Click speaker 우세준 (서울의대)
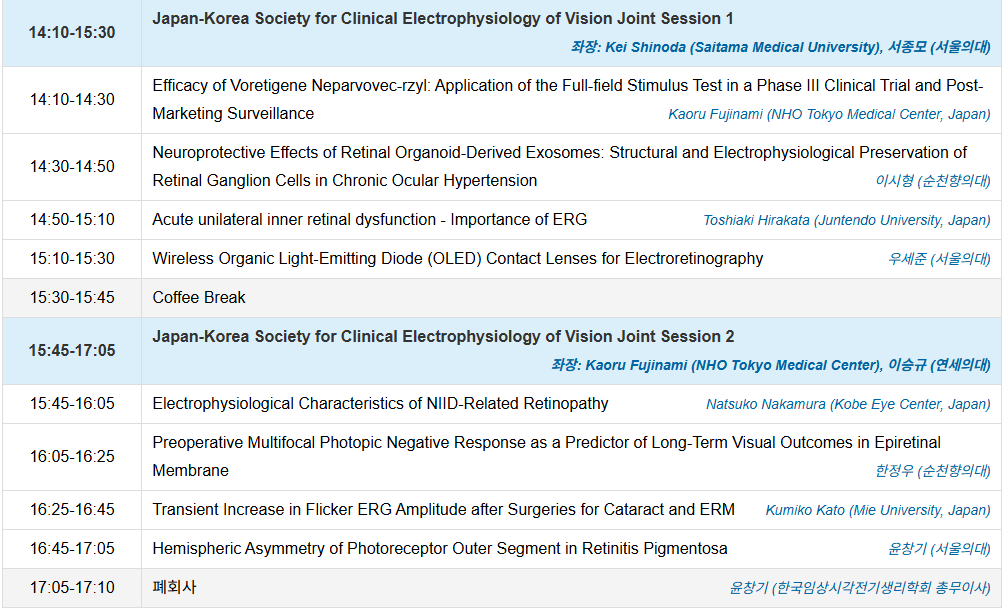This screenshot has width=1006, height=613. point(939,259)
